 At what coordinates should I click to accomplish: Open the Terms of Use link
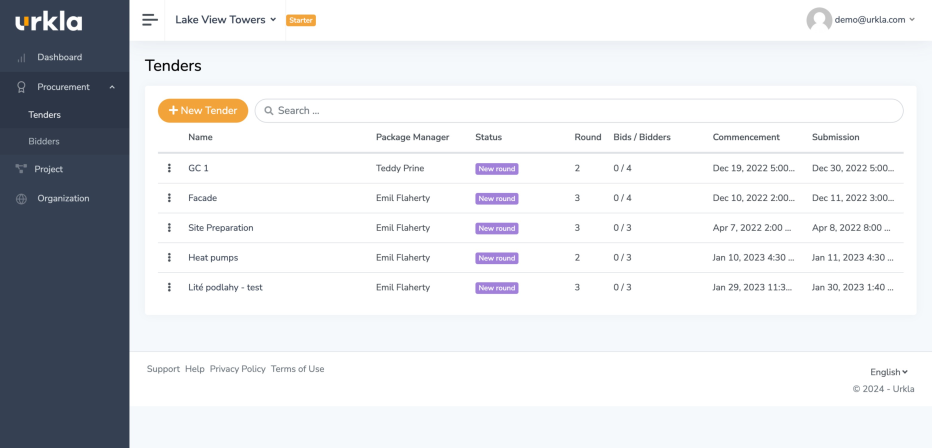pos(298,369)
